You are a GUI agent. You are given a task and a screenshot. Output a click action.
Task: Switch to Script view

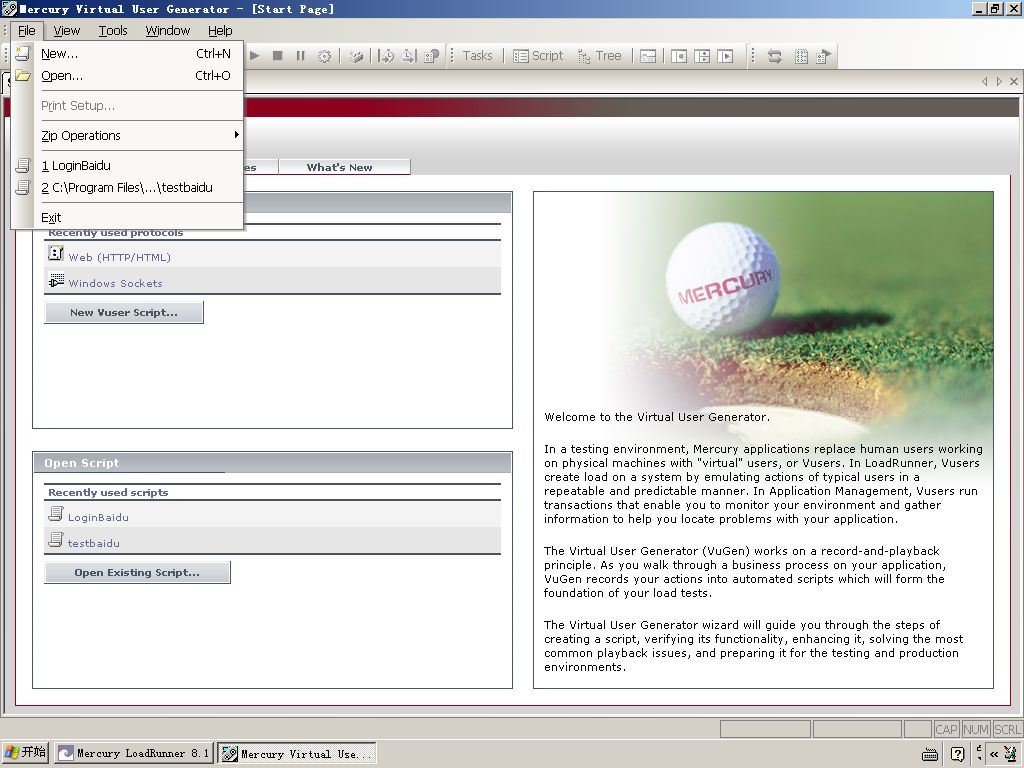coord(539,56)
